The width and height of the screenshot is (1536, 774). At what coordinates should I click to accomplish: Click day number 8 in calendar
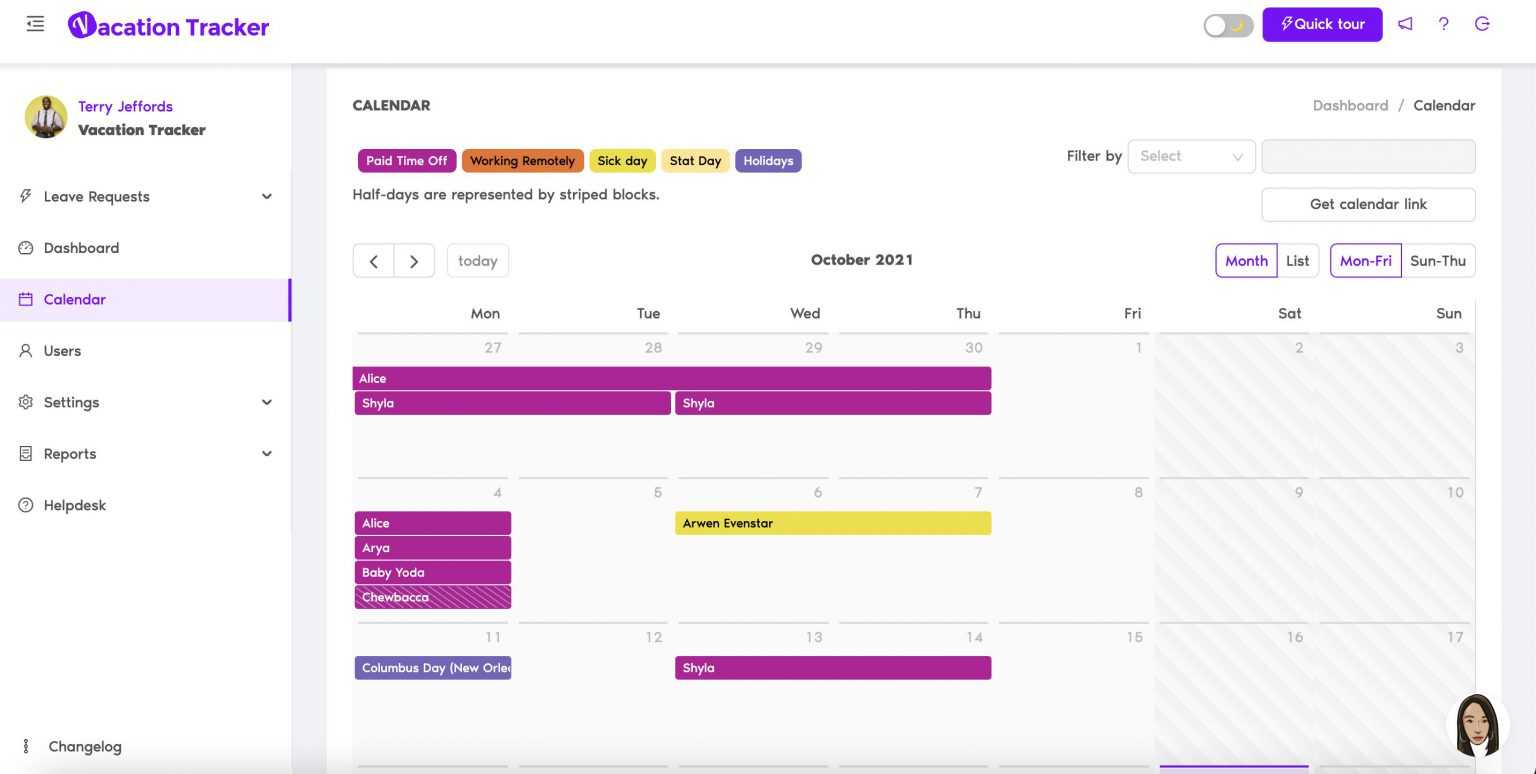[1138, 492]
